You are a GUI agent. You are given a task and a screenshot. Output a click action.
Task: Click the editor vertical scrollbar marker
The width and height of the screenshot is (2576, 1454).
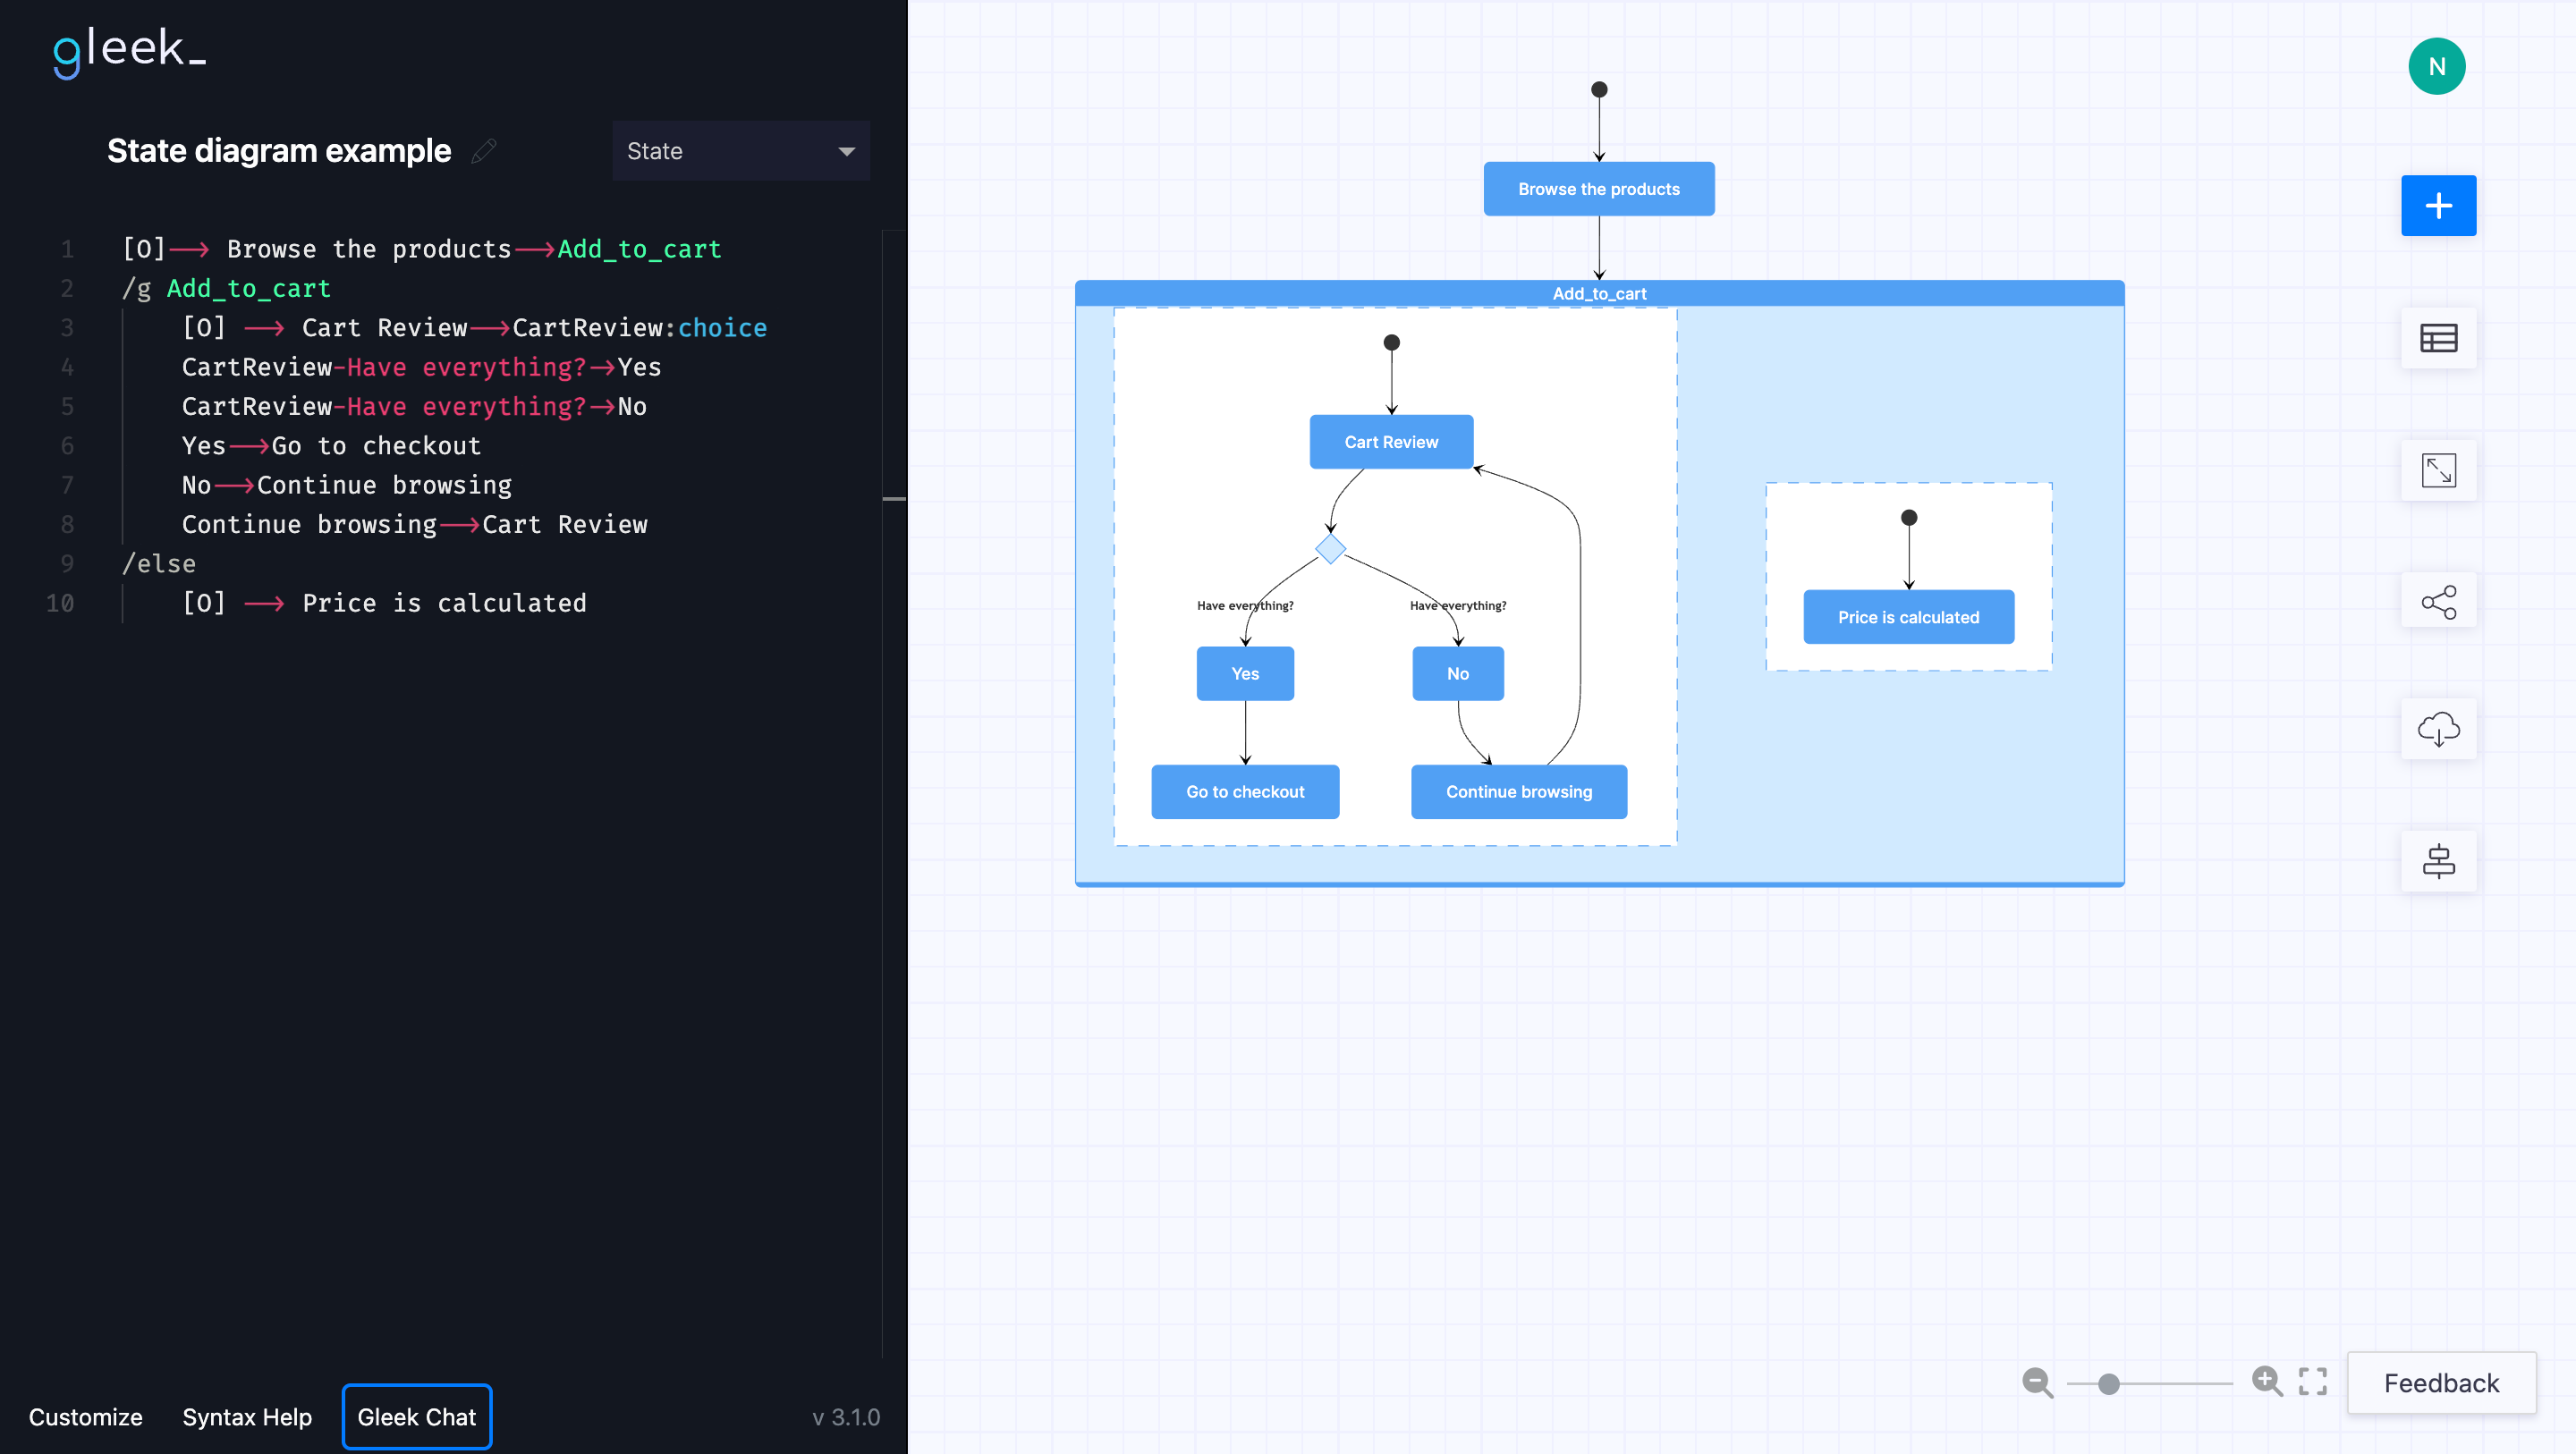(x=894, y=497)
